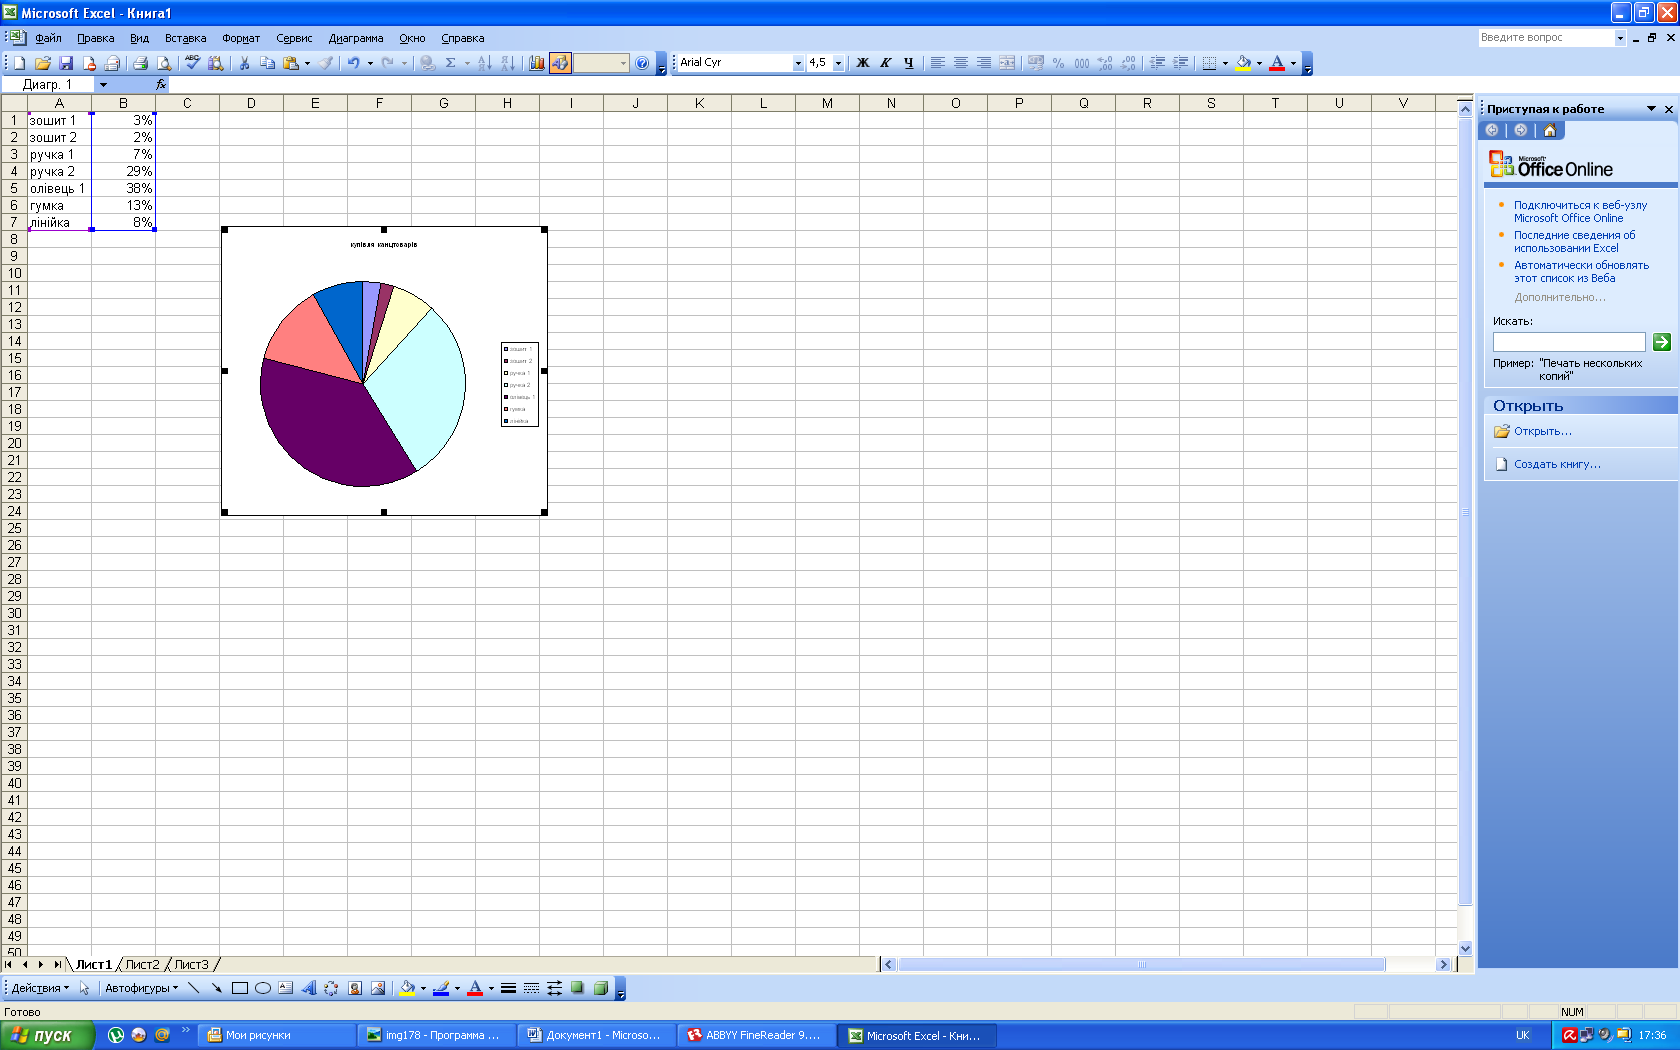Toggle the Drawing toolbar icon

[560, 63]
